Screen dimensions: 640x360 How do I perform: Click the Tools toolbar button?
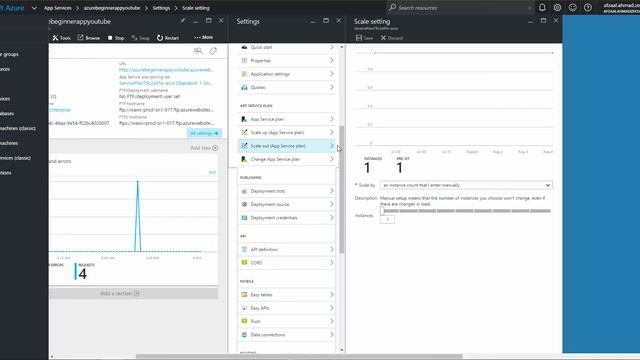click(x=61, y=38)
